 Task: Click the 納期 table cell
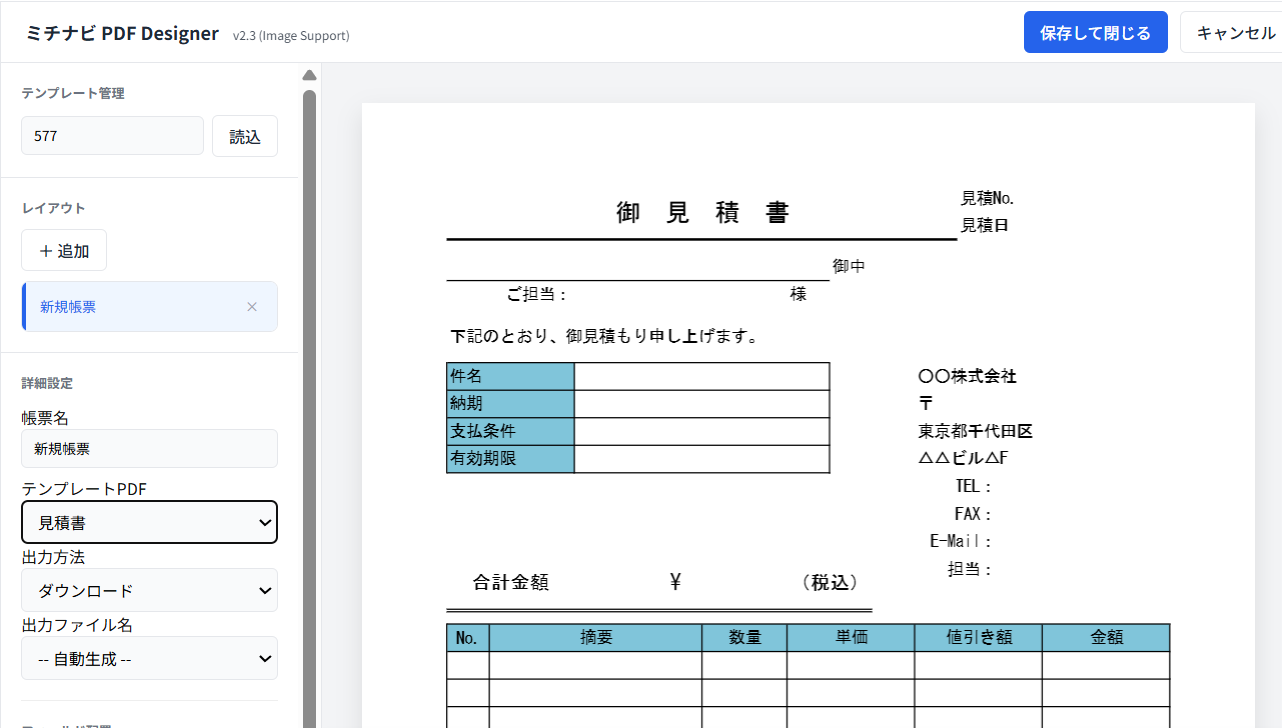coord(510,404)
